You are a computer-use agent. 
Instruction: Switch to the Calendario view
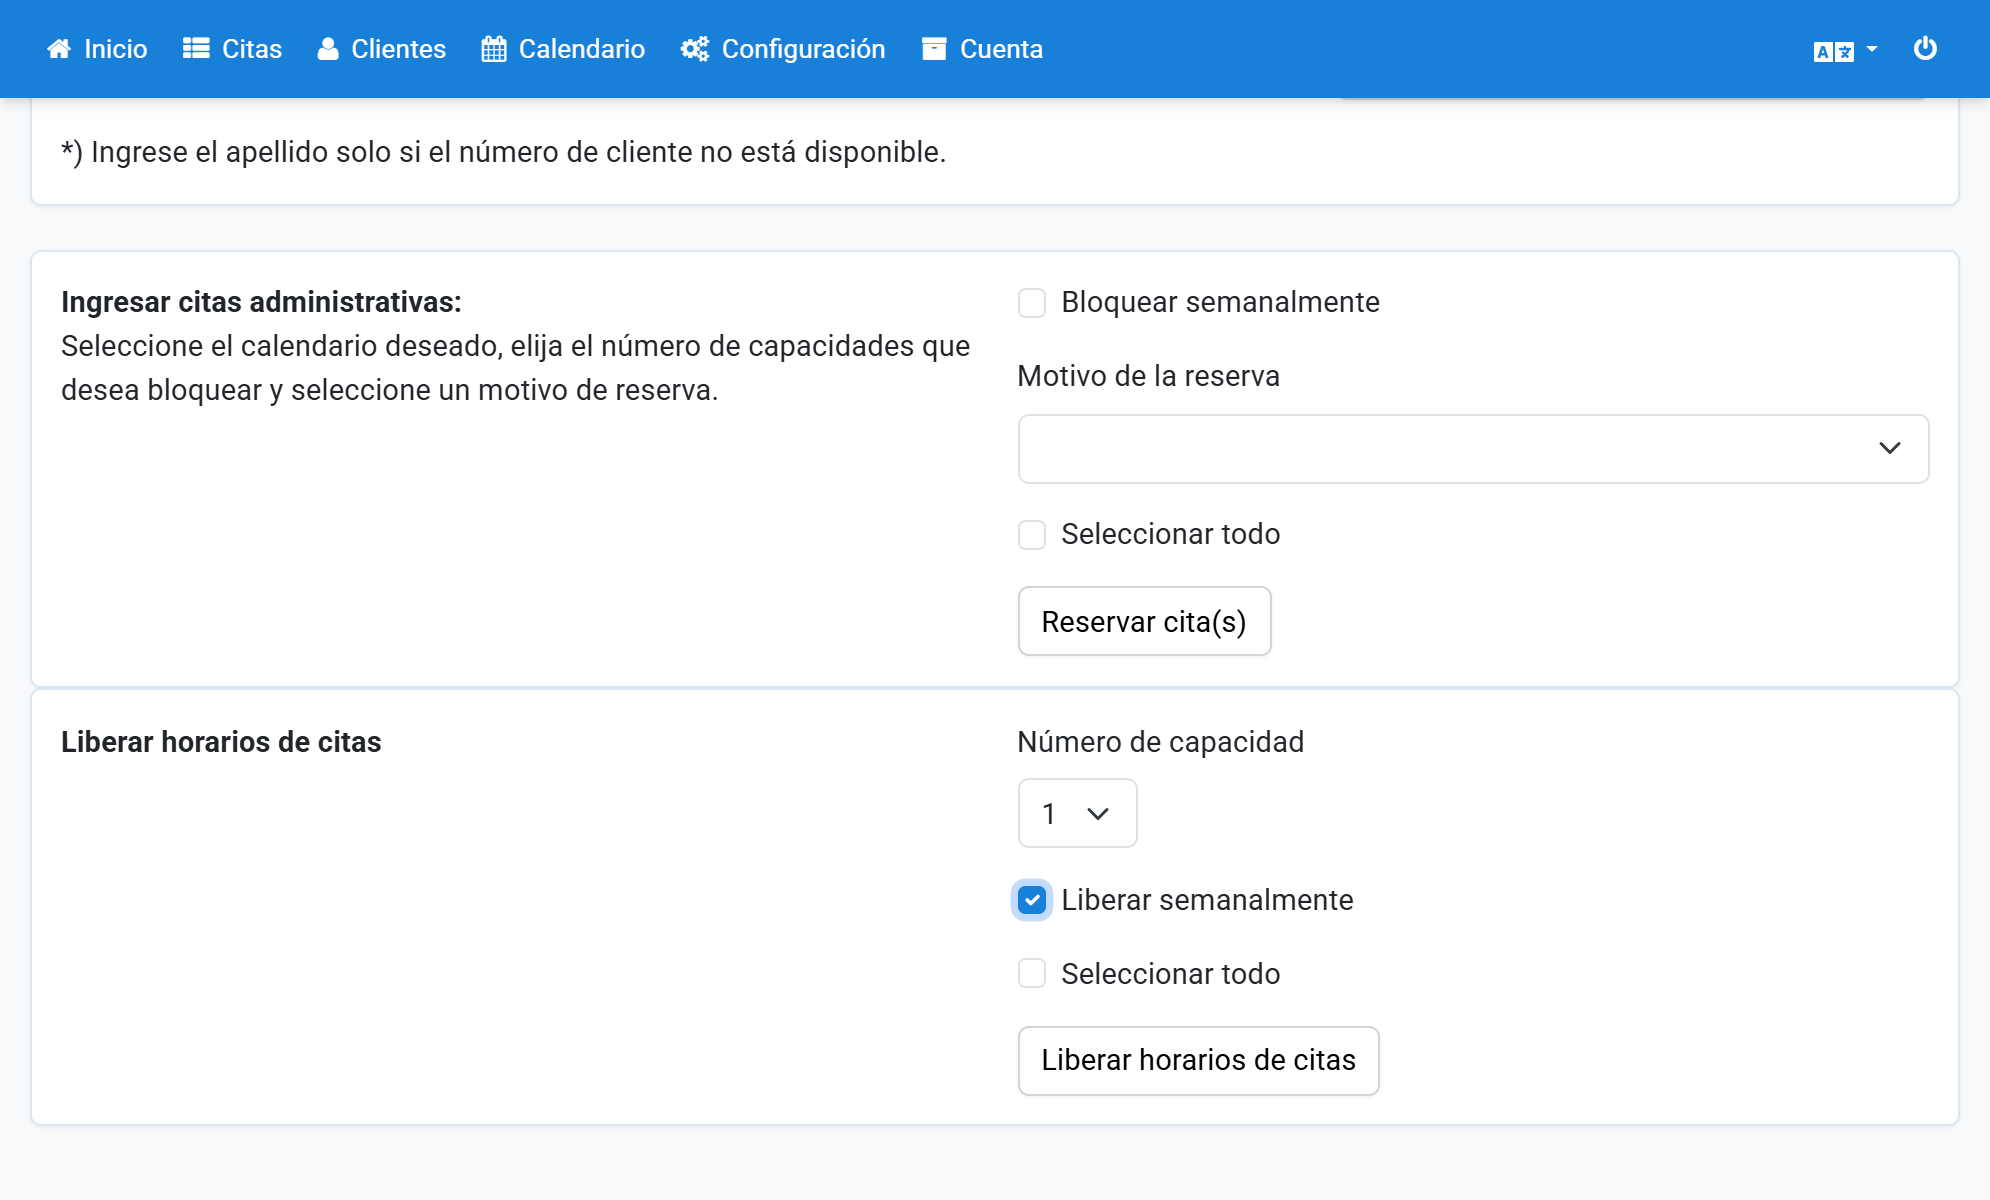pyautogui.click(x=563, y=49)
